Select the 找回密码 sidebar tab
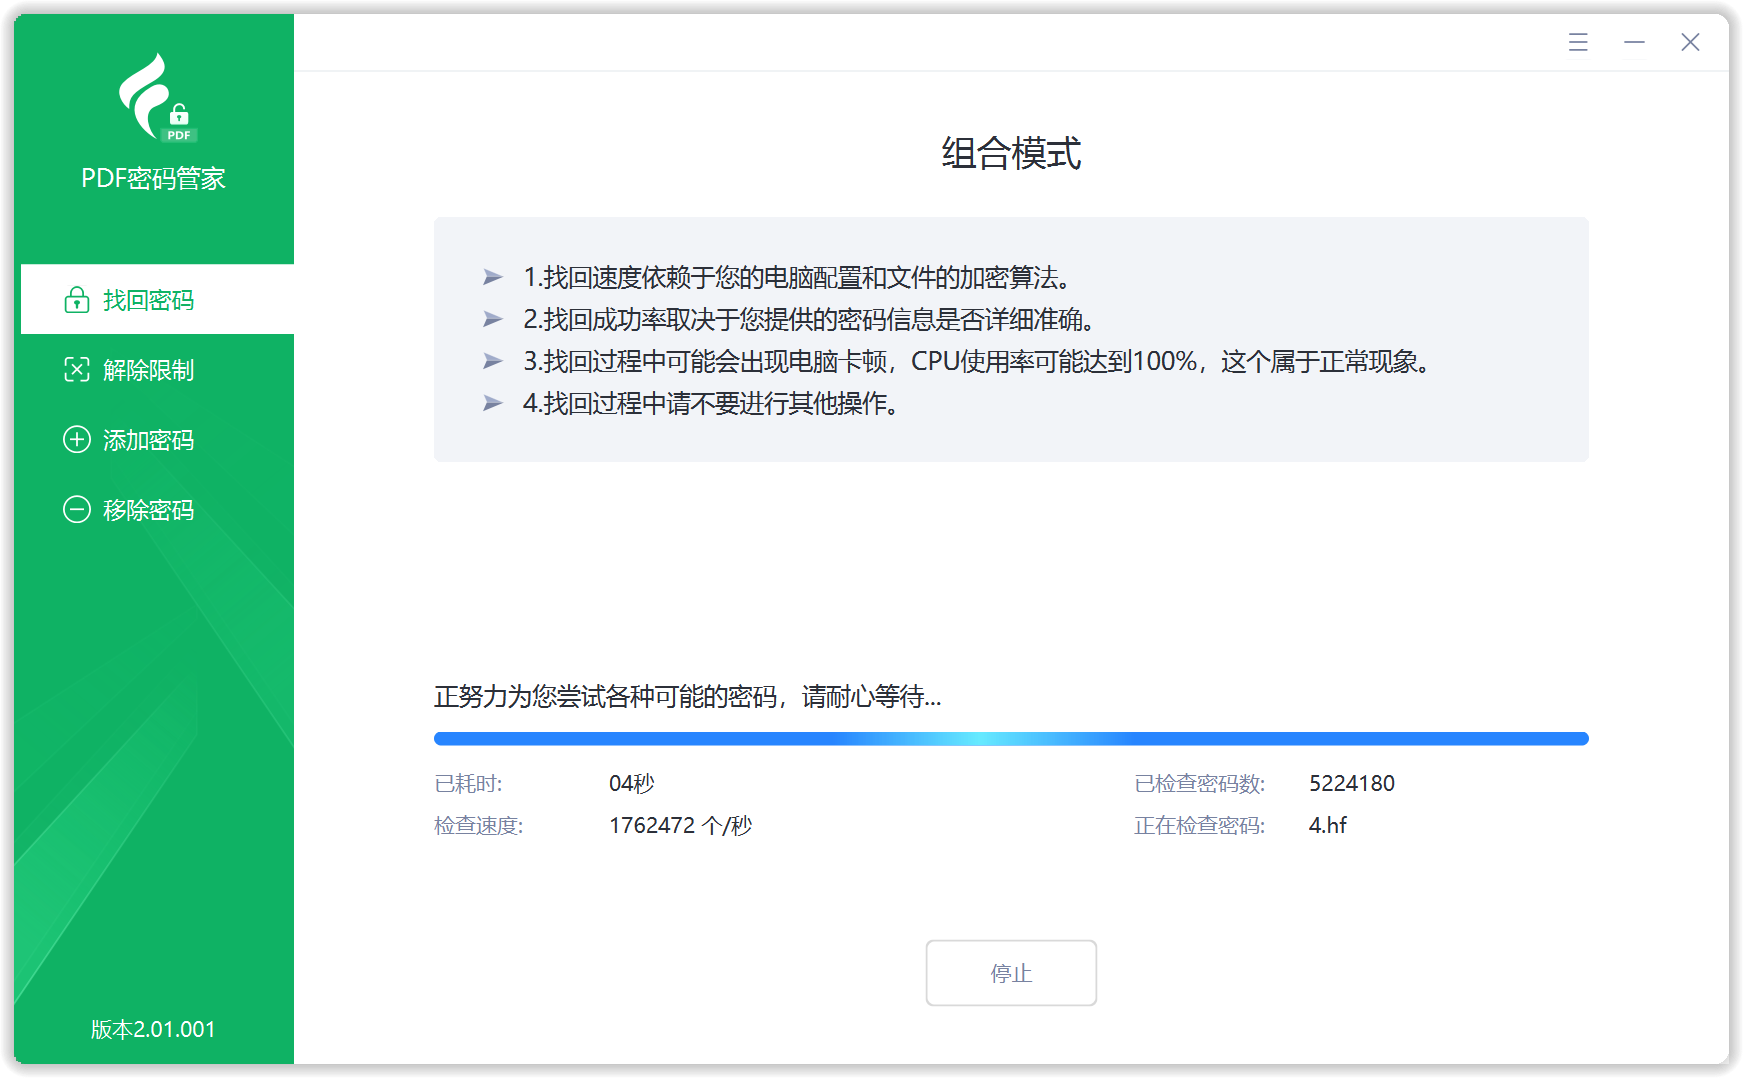 coord(157,299)
